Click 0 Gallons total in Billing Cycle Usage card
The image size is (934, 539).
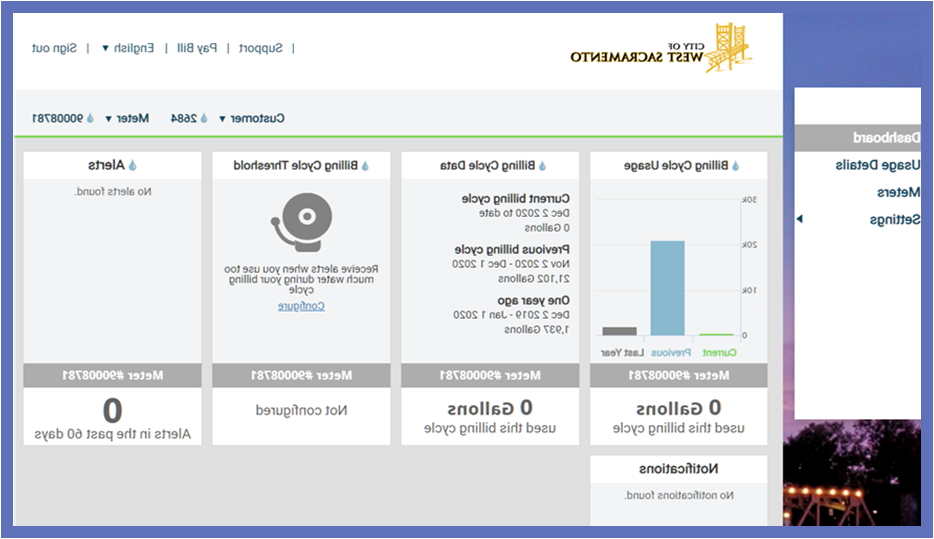[x=679, y=409]
